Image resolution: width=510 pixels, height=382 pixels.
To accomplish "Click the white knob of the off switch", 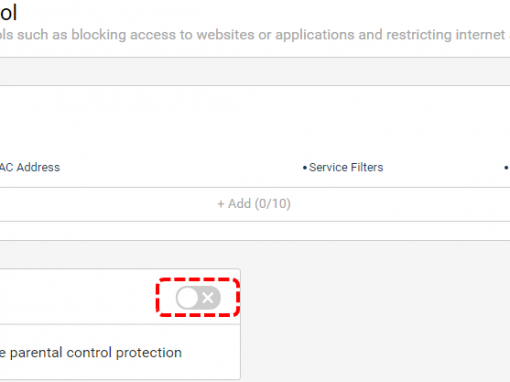I will point(188,298).
